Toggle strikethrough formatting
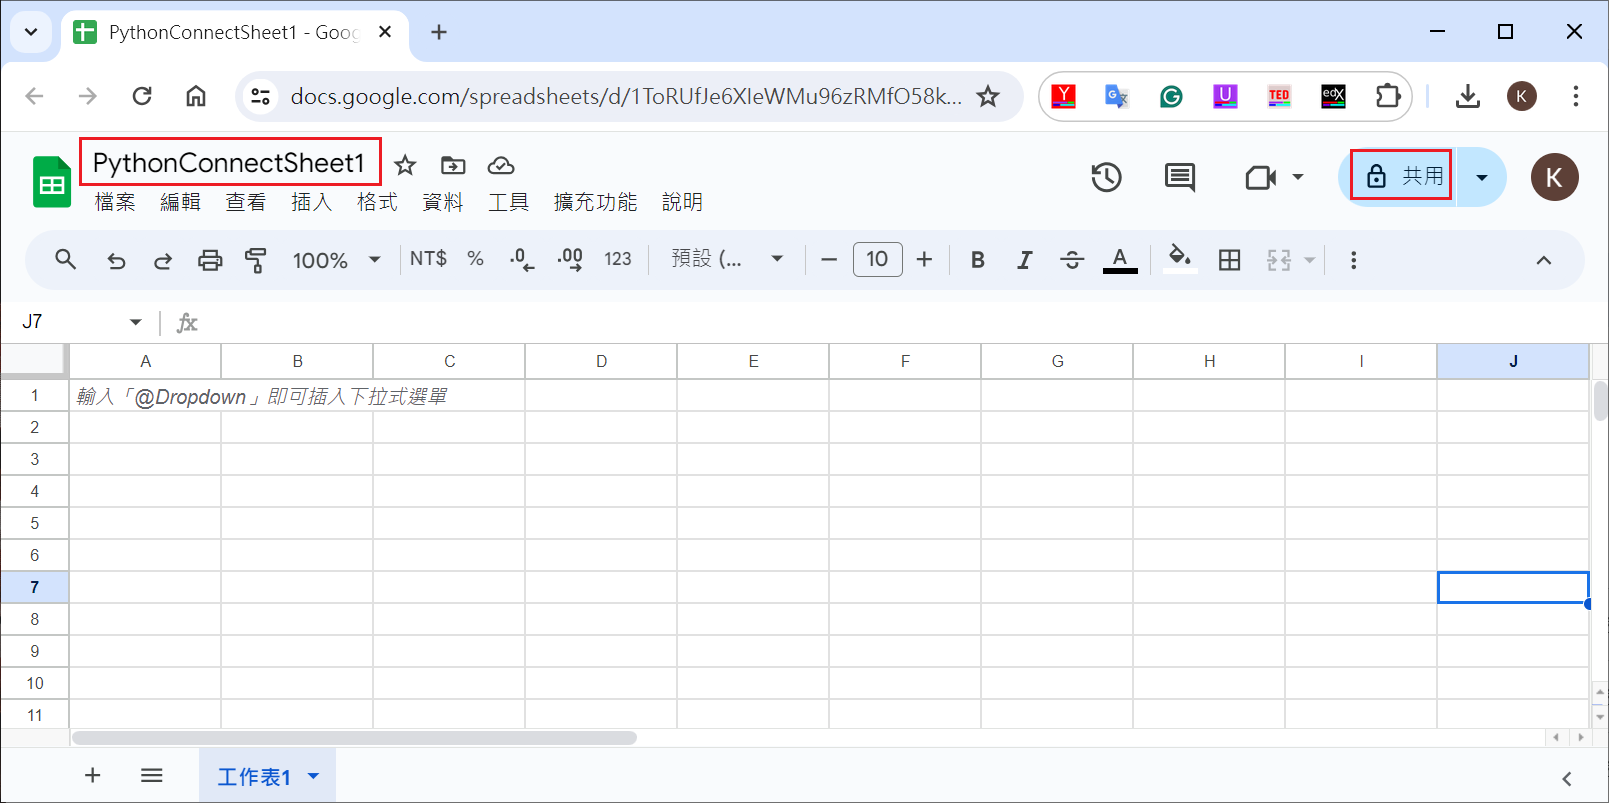The width and height of the screenshot is (1609, 803). click(x=1072, y=260)
